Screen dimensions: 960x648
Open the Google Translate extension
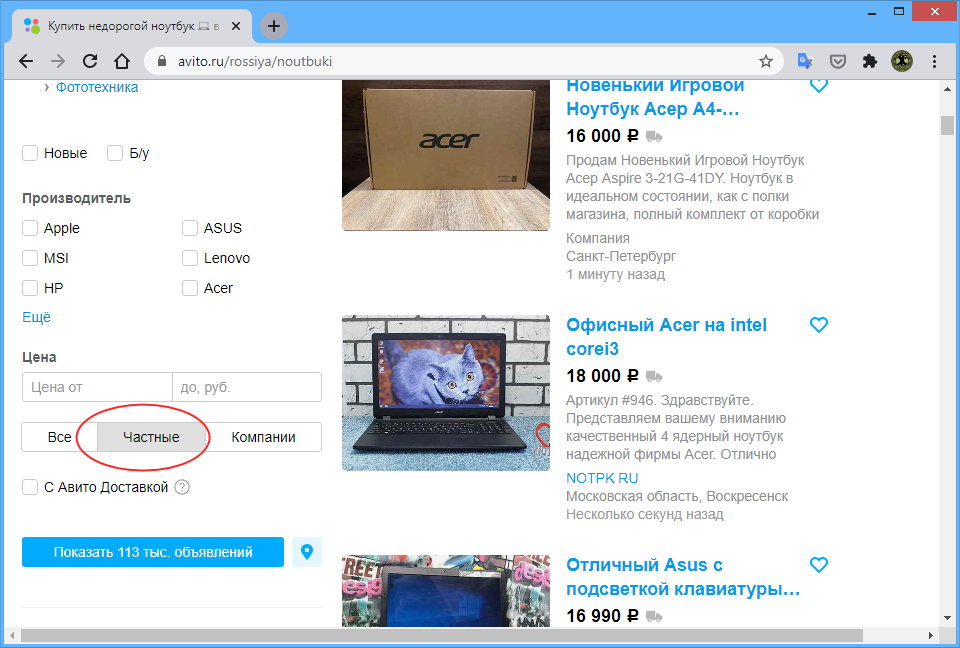(805, 61)
